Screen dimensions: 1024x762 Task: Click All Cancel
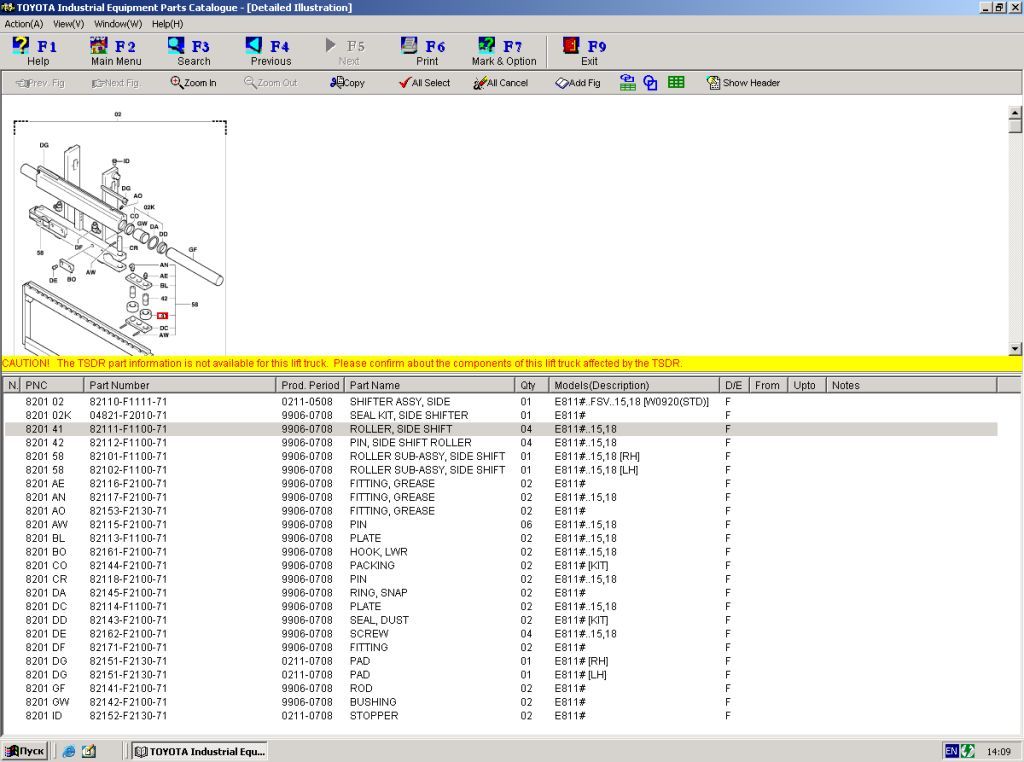click(x=501, y=83)
